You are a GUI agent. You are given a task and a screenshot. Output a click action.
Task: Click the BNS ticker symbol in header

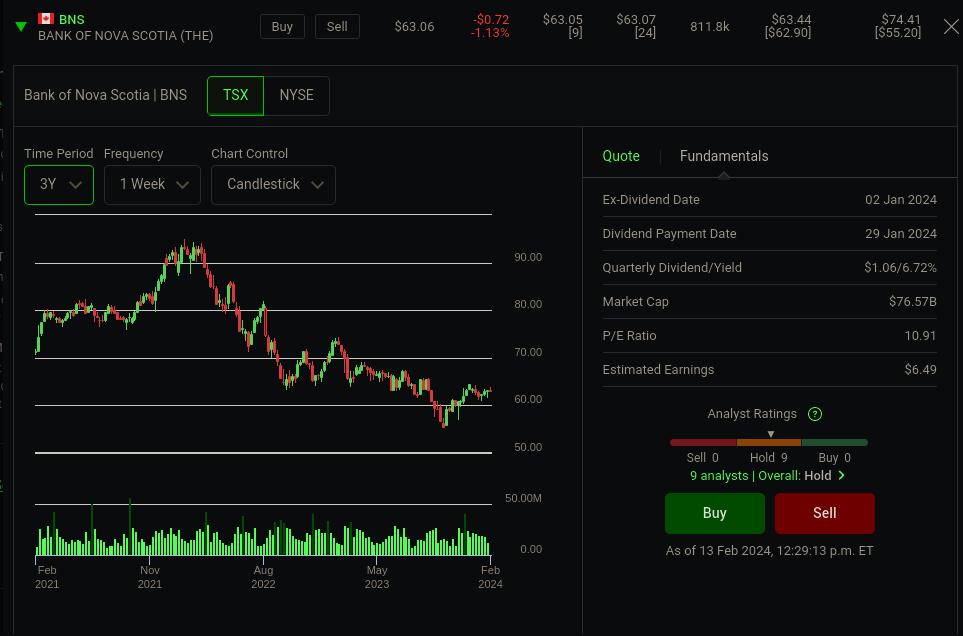[x=72, y=19]
